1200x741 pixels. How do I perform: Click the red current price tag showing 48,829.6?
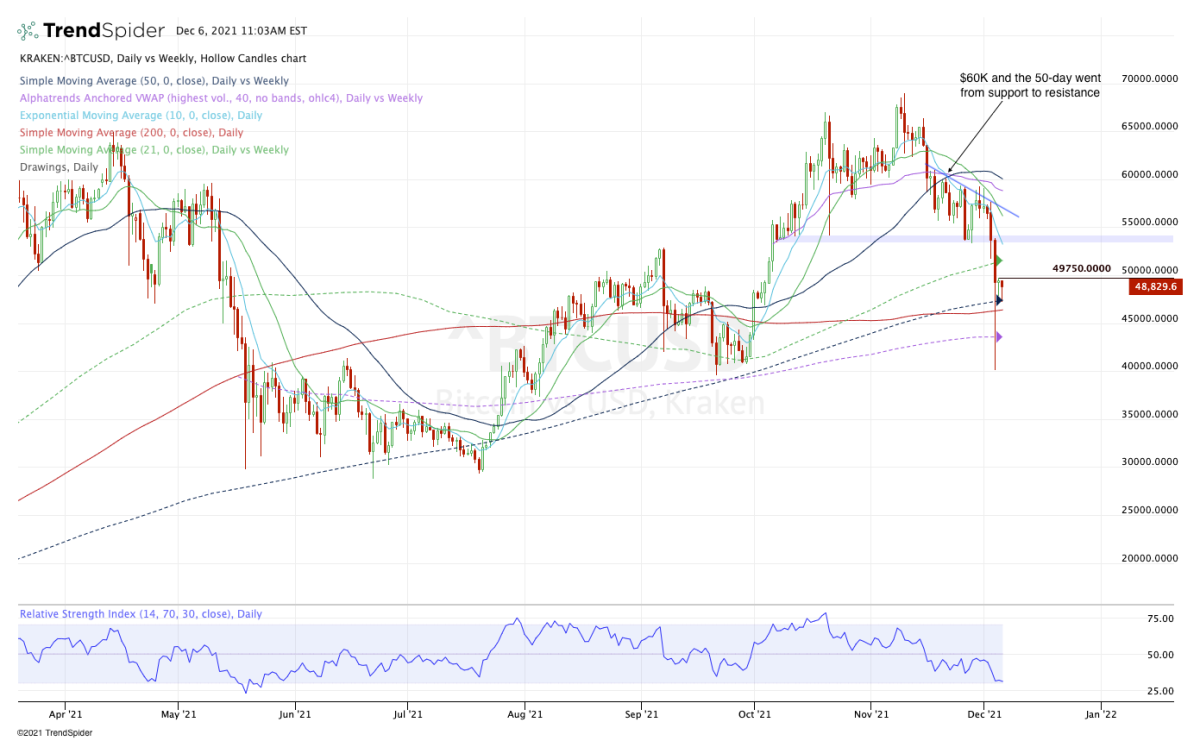point(1155,287)
